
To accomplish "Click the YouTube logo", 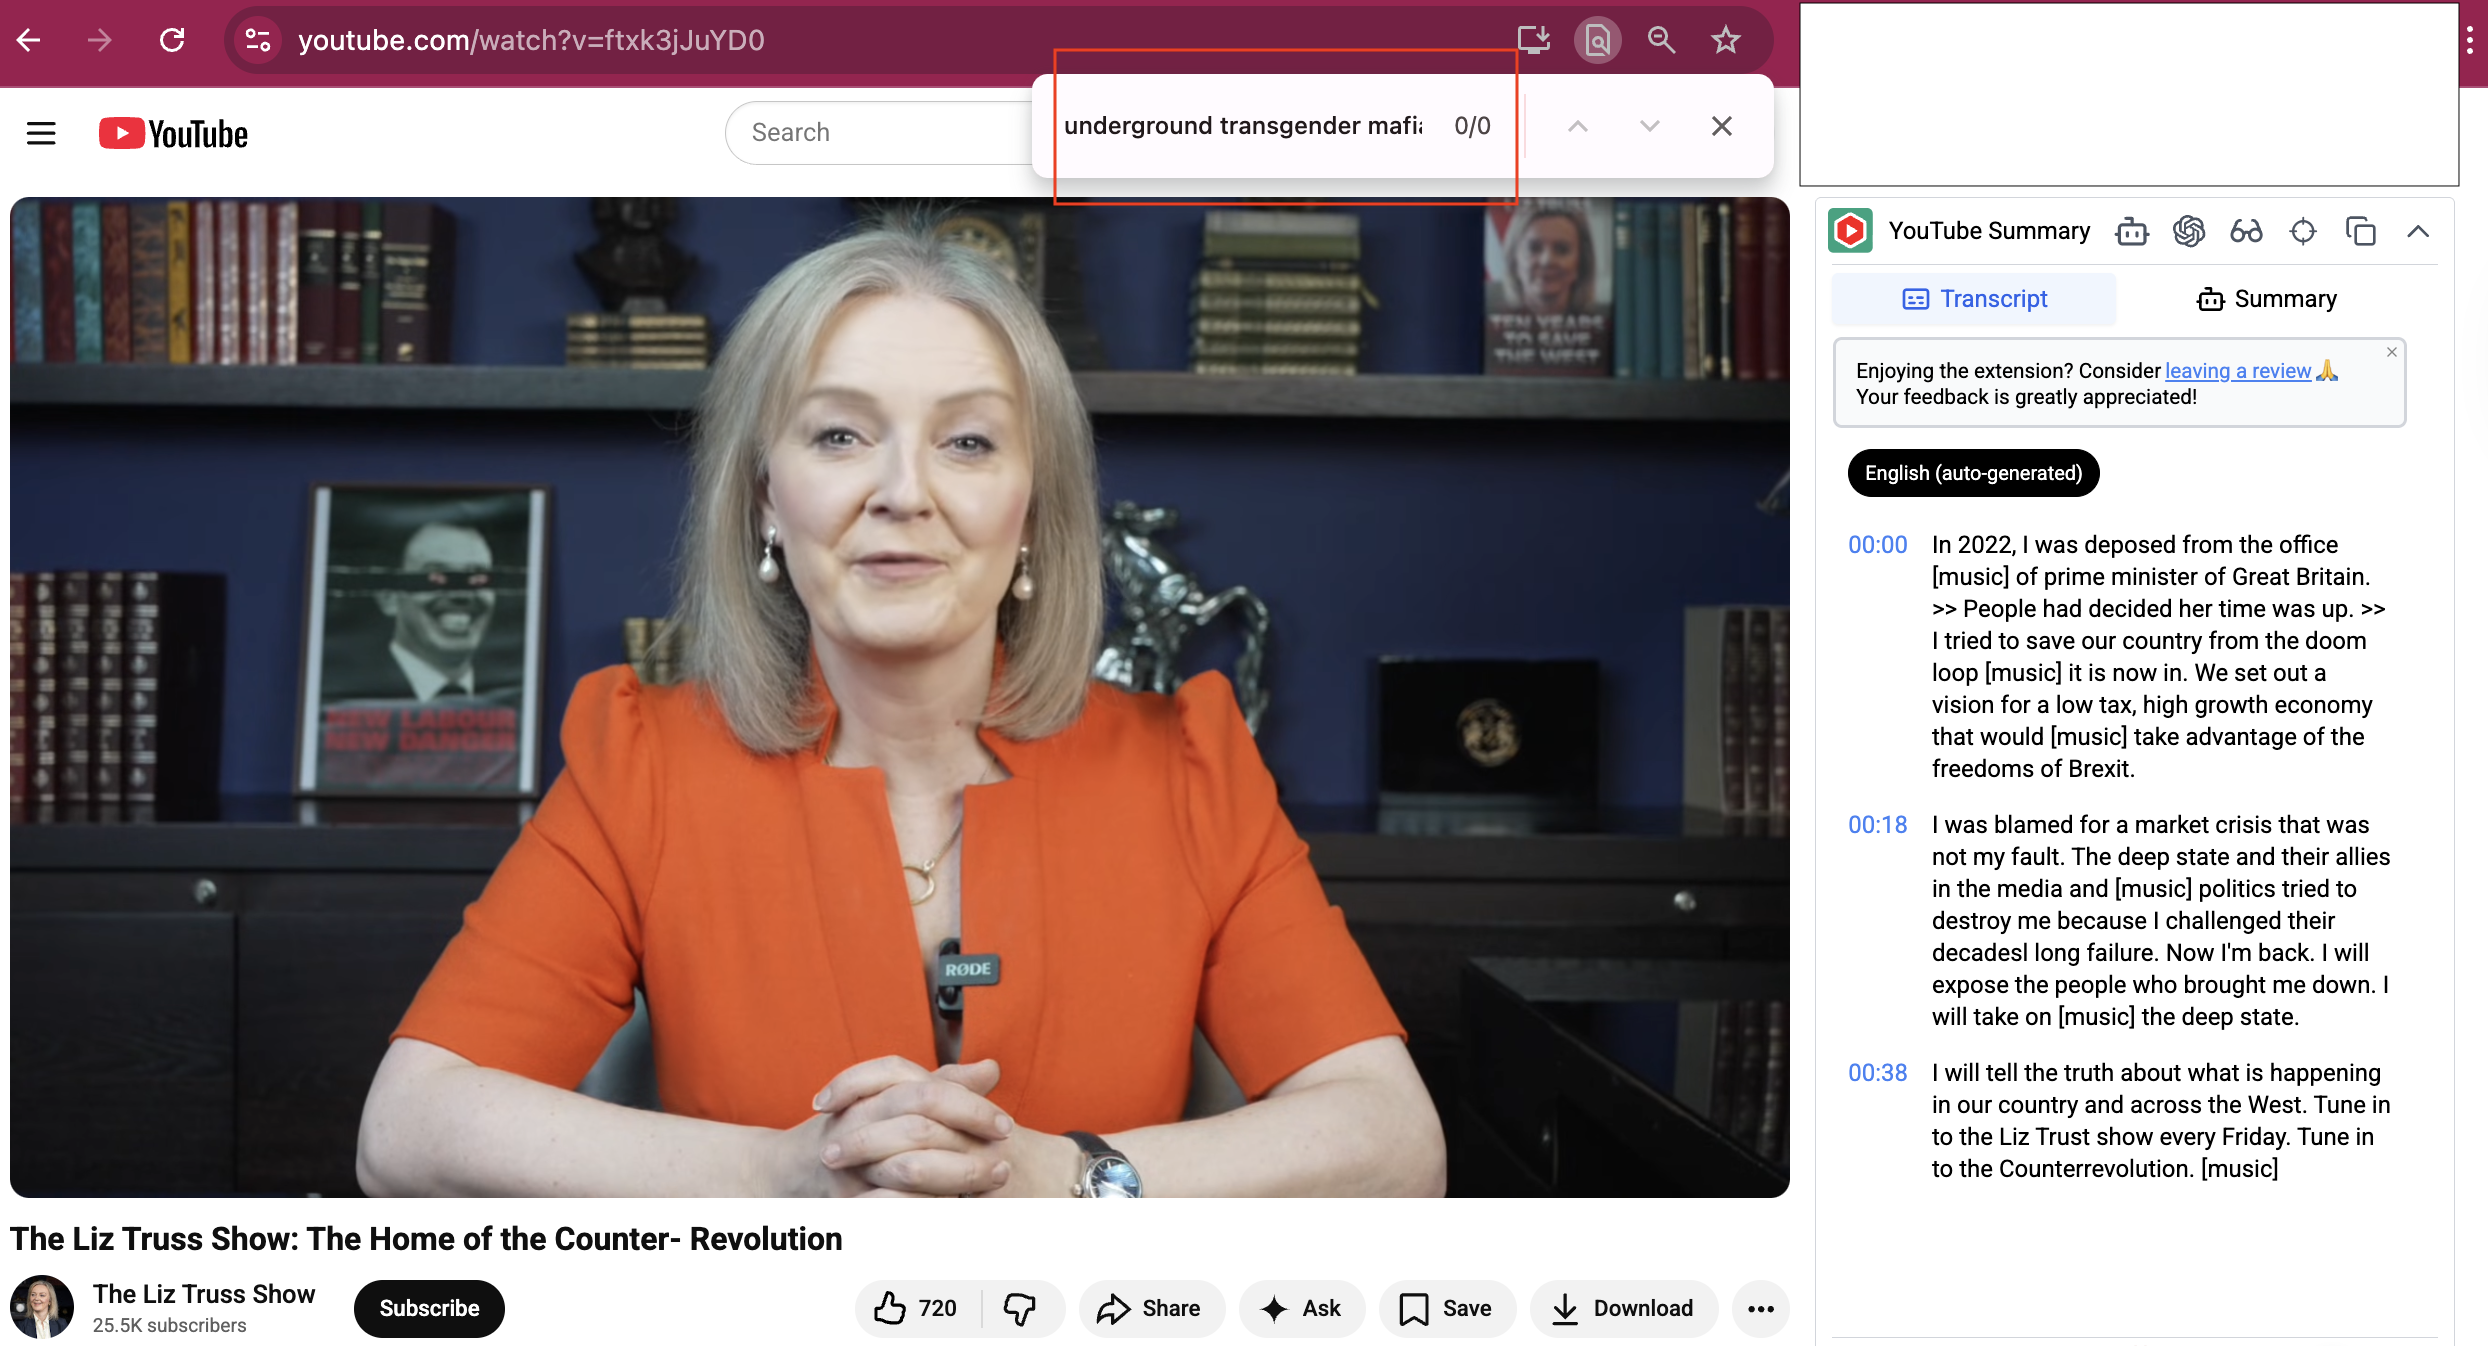I will click(174, 133).
